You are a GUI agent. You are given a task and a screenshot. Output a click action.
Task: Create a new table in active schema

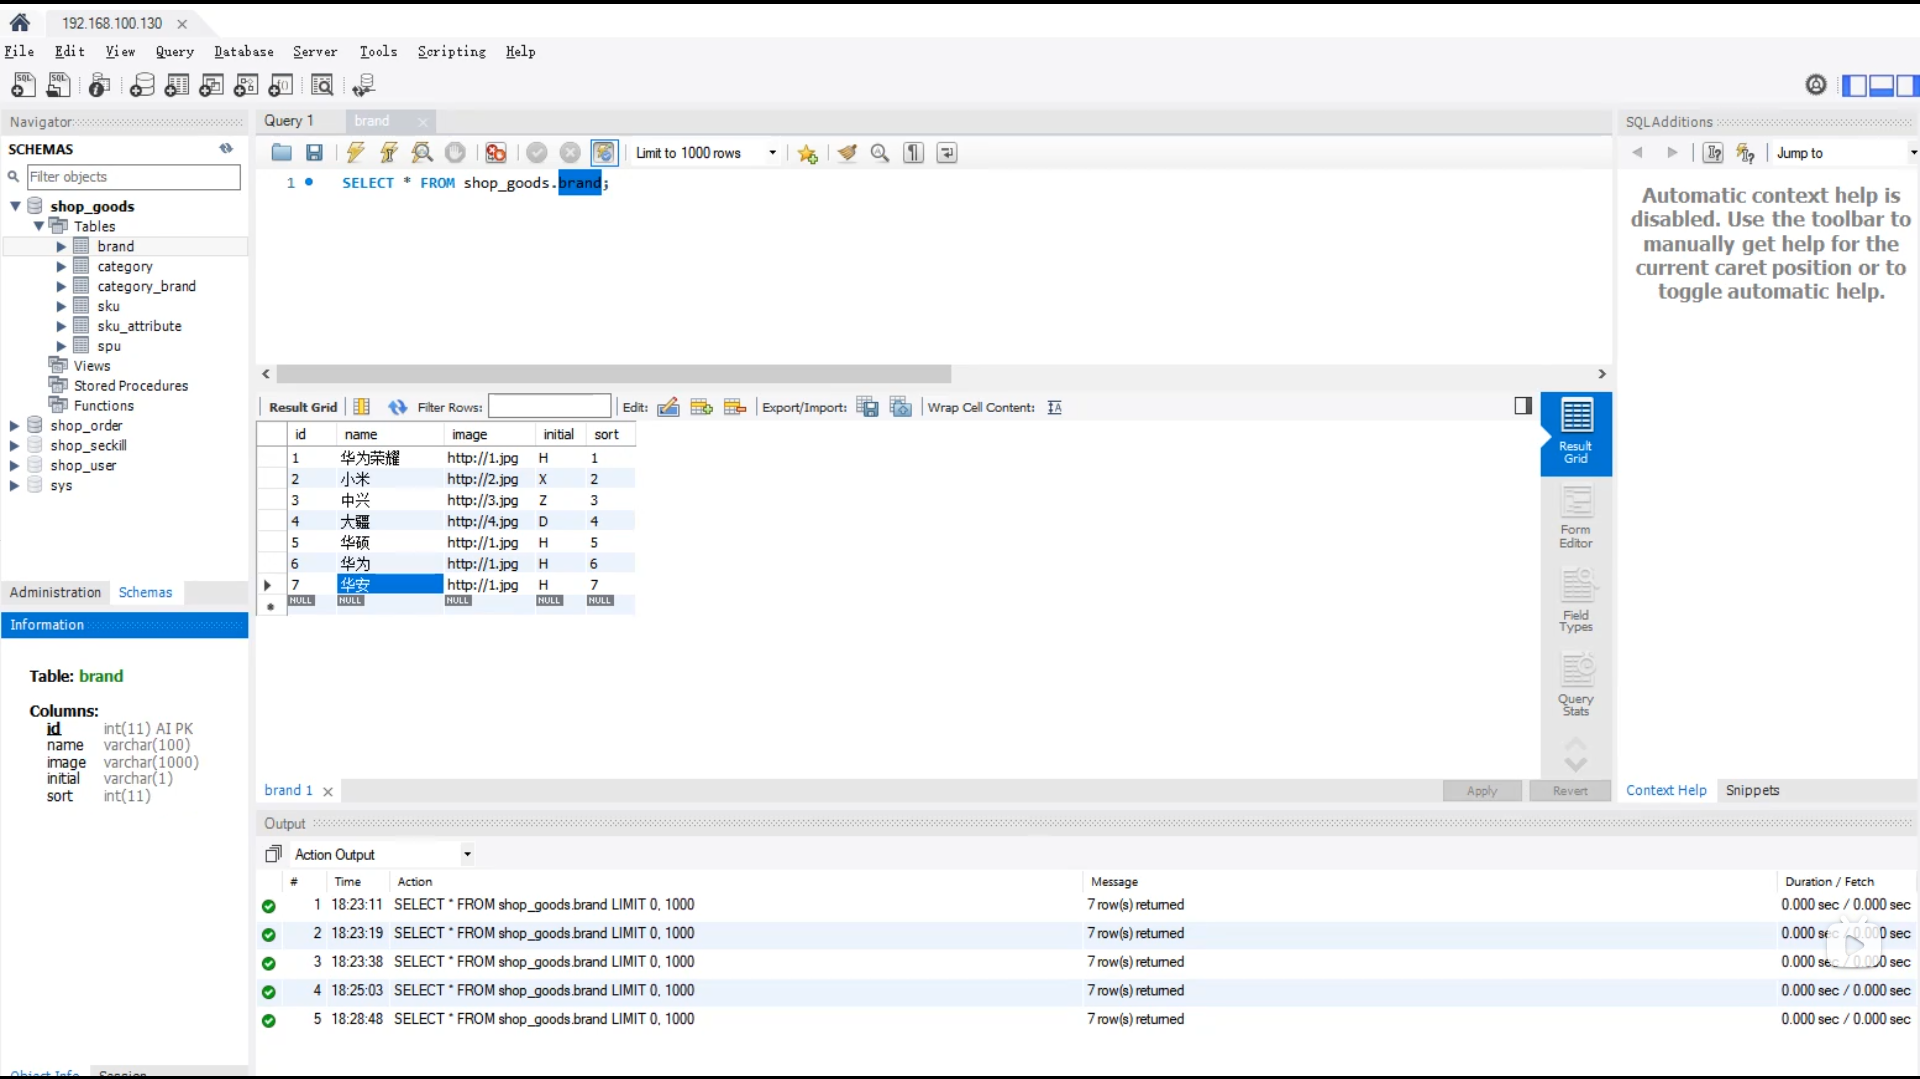177,85
